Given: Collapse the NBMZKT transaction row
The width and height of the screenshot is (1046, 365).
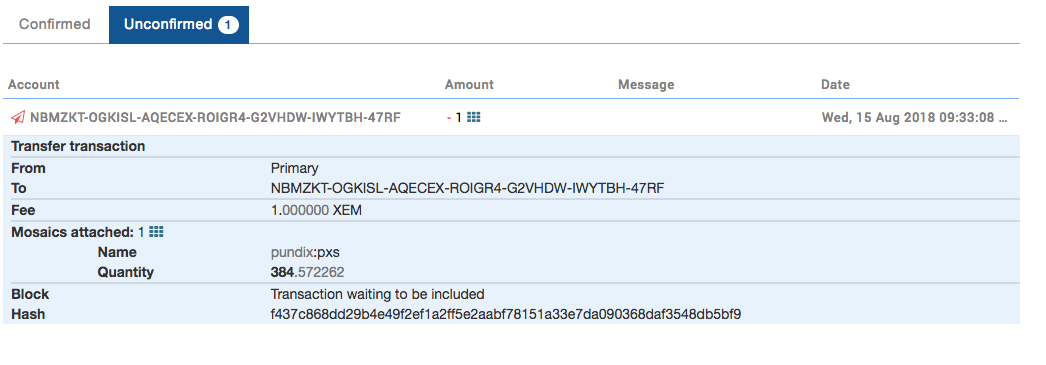Looking at the screenshot, I should tap(511, 117).
